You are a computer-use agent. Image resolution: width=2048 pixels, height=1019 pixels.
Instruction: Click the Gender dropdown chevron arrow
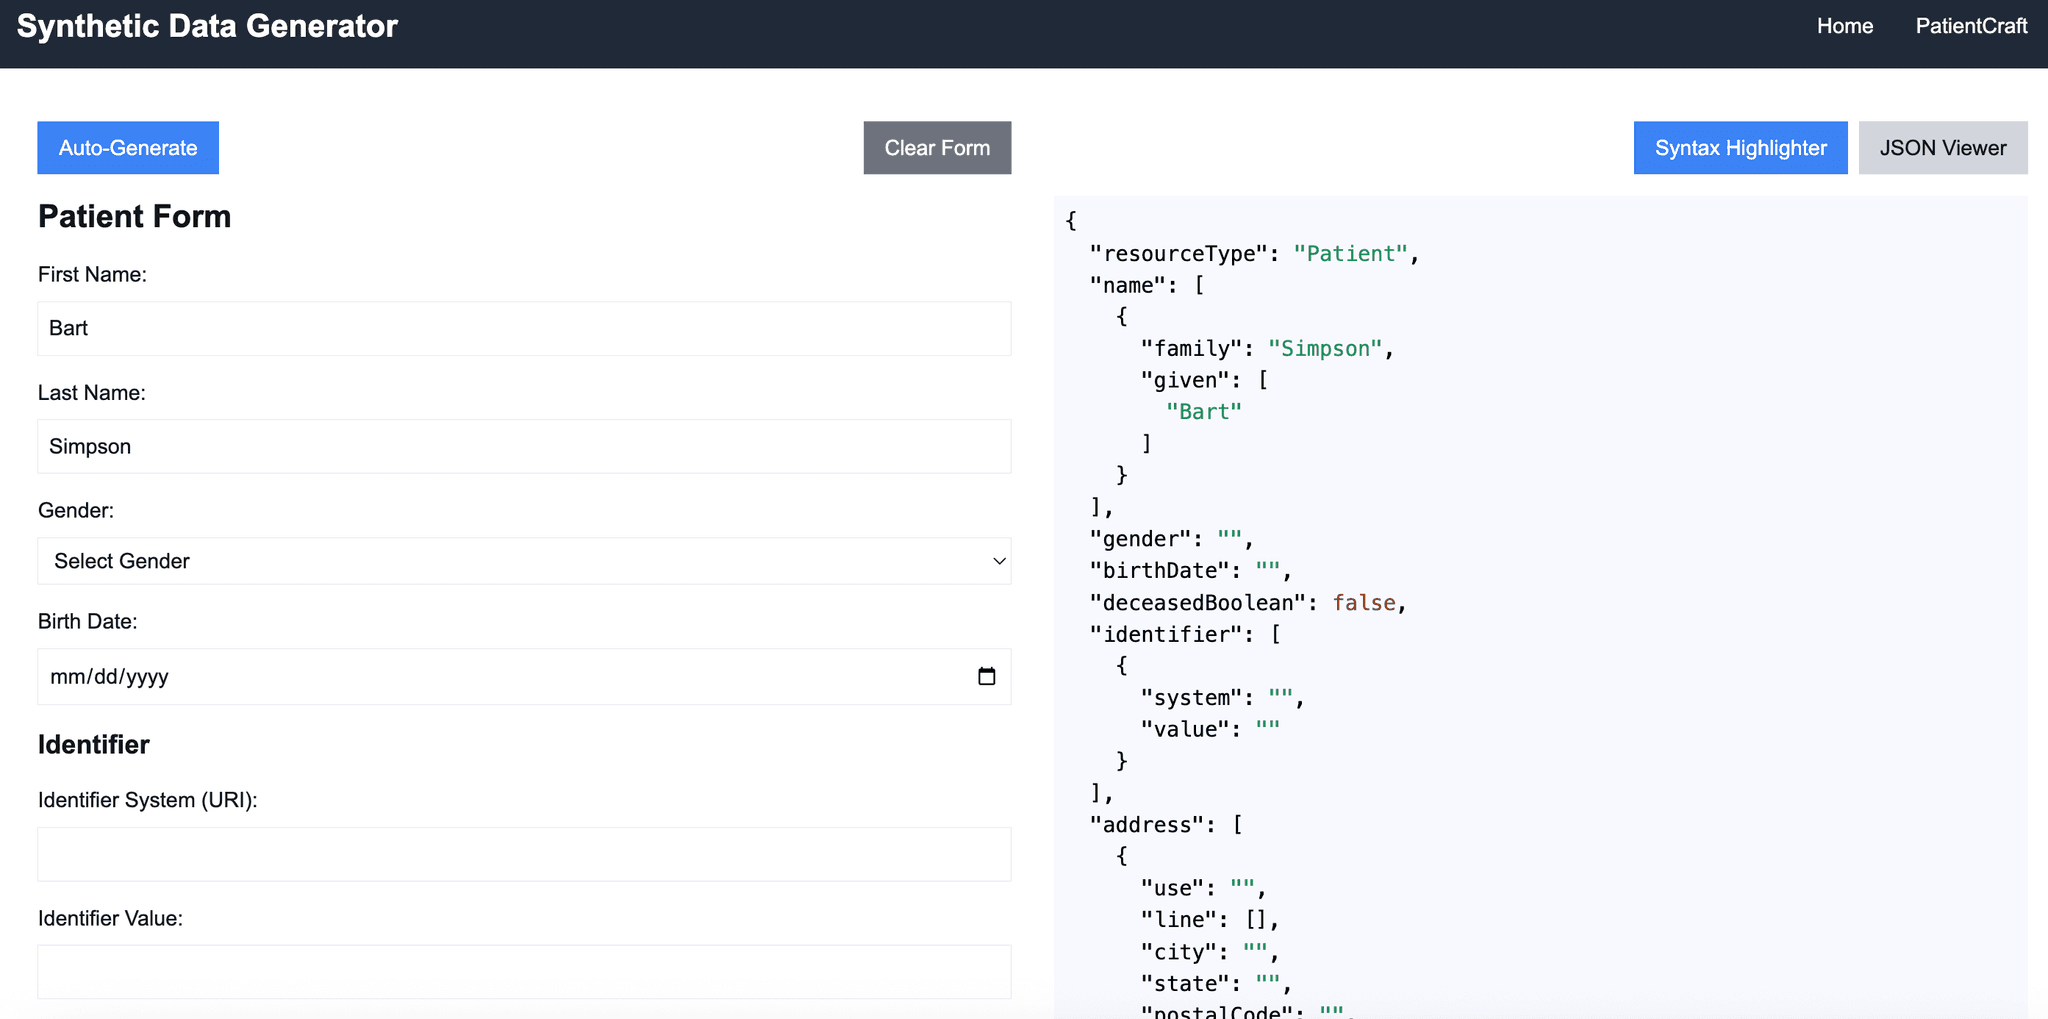(997, 561)
